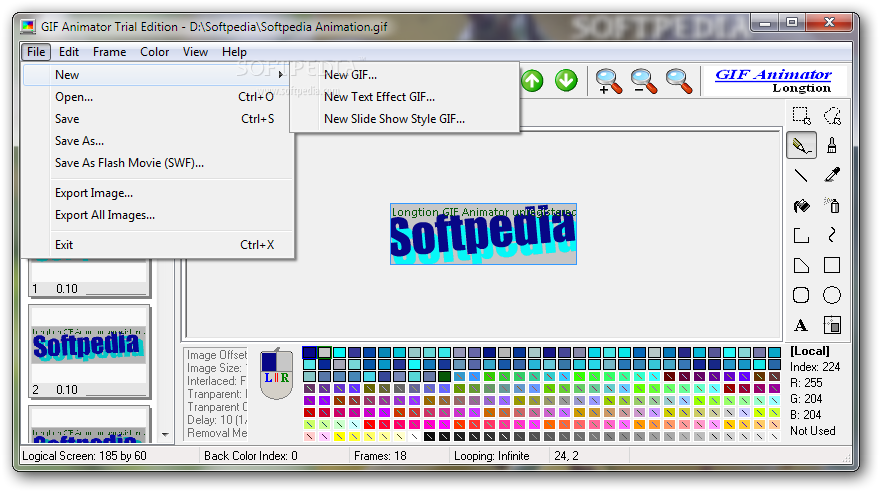Select the Polygon shape tool
The height and width of the screenshot is (492, 880).
click(x=801, y=265)
